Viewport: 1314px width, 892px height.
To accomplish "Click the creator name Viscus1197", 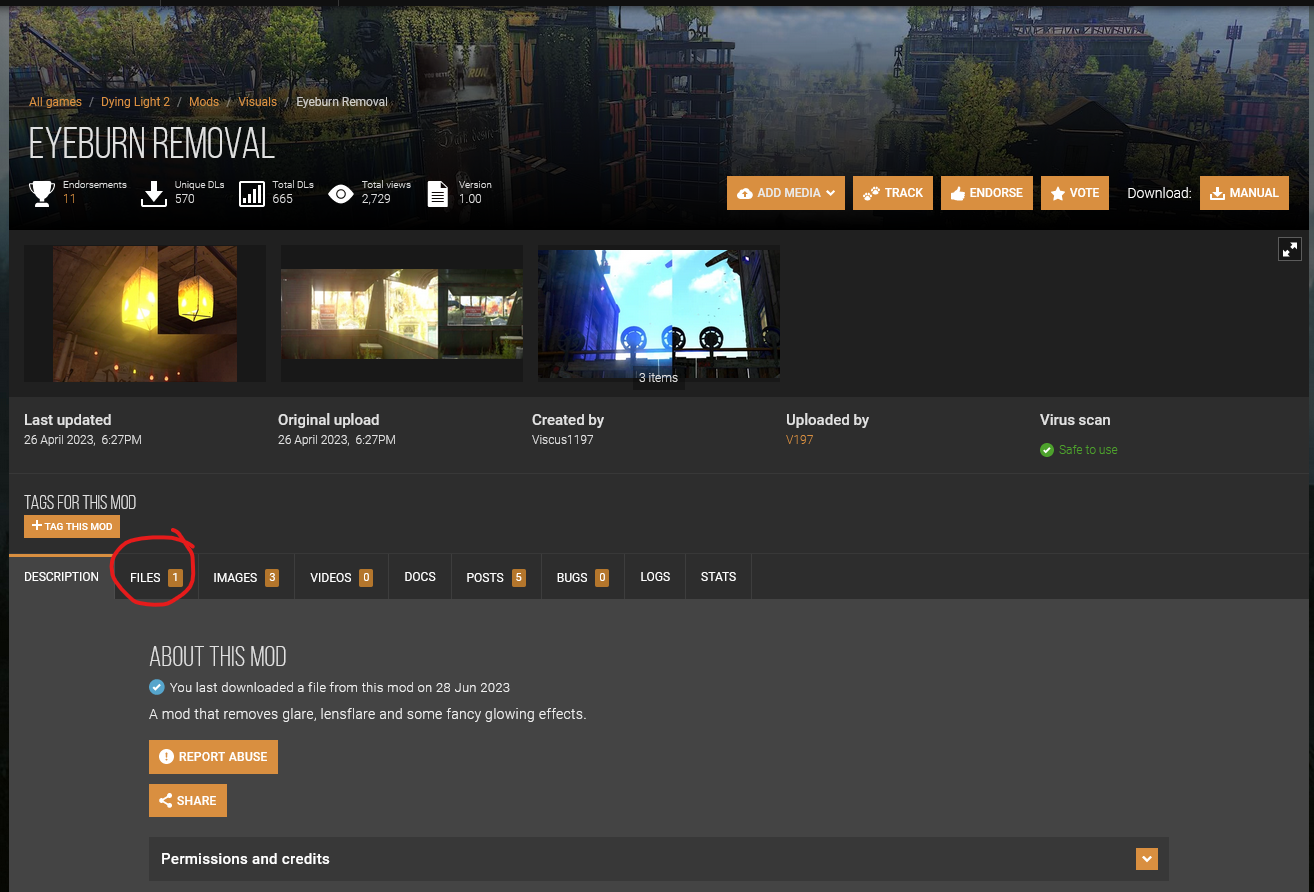I will point(563,440).
